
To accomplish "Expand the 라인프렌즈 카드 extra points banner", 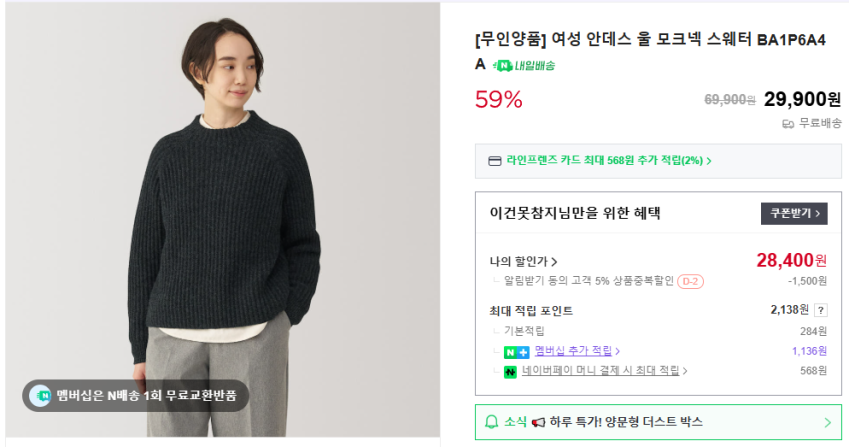I will coord(658,161).
